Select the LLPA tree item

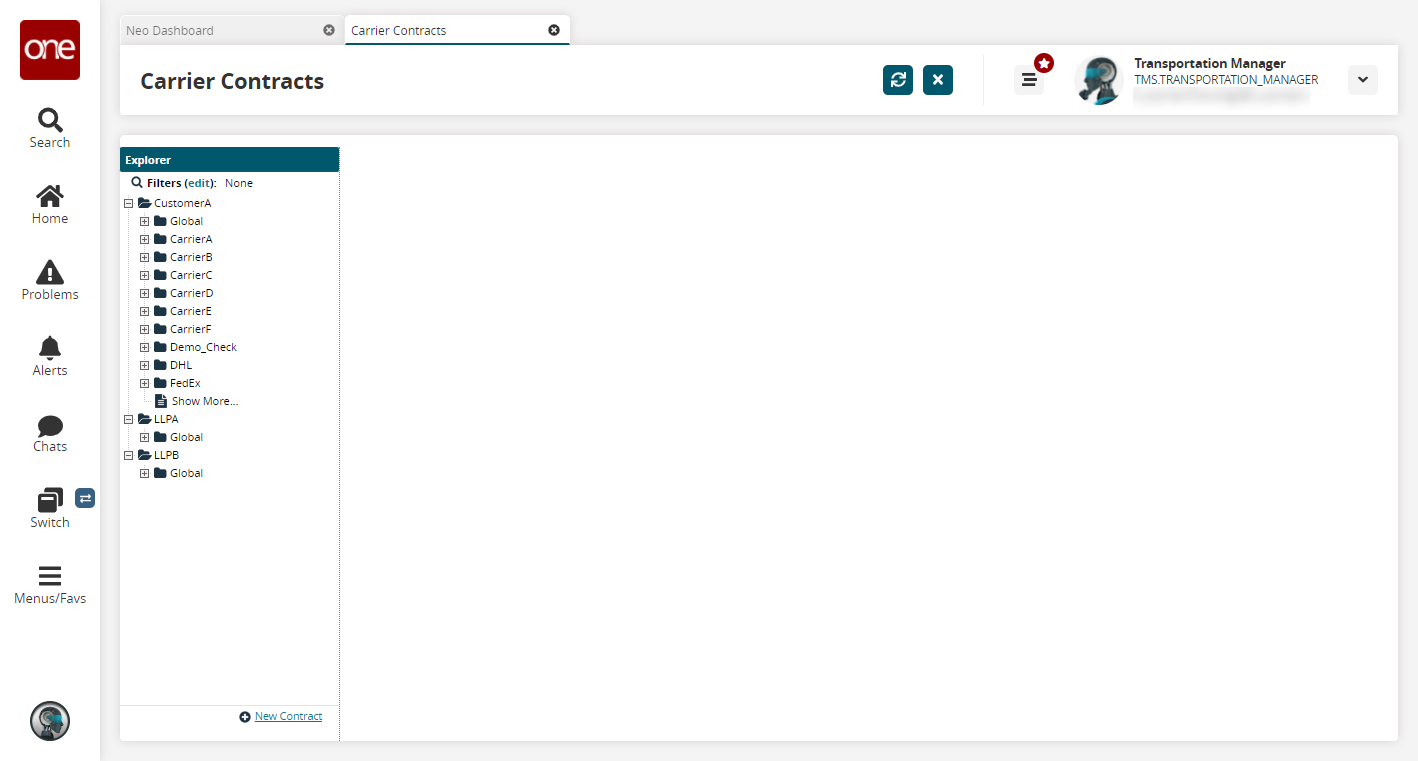tap(166, 419)
